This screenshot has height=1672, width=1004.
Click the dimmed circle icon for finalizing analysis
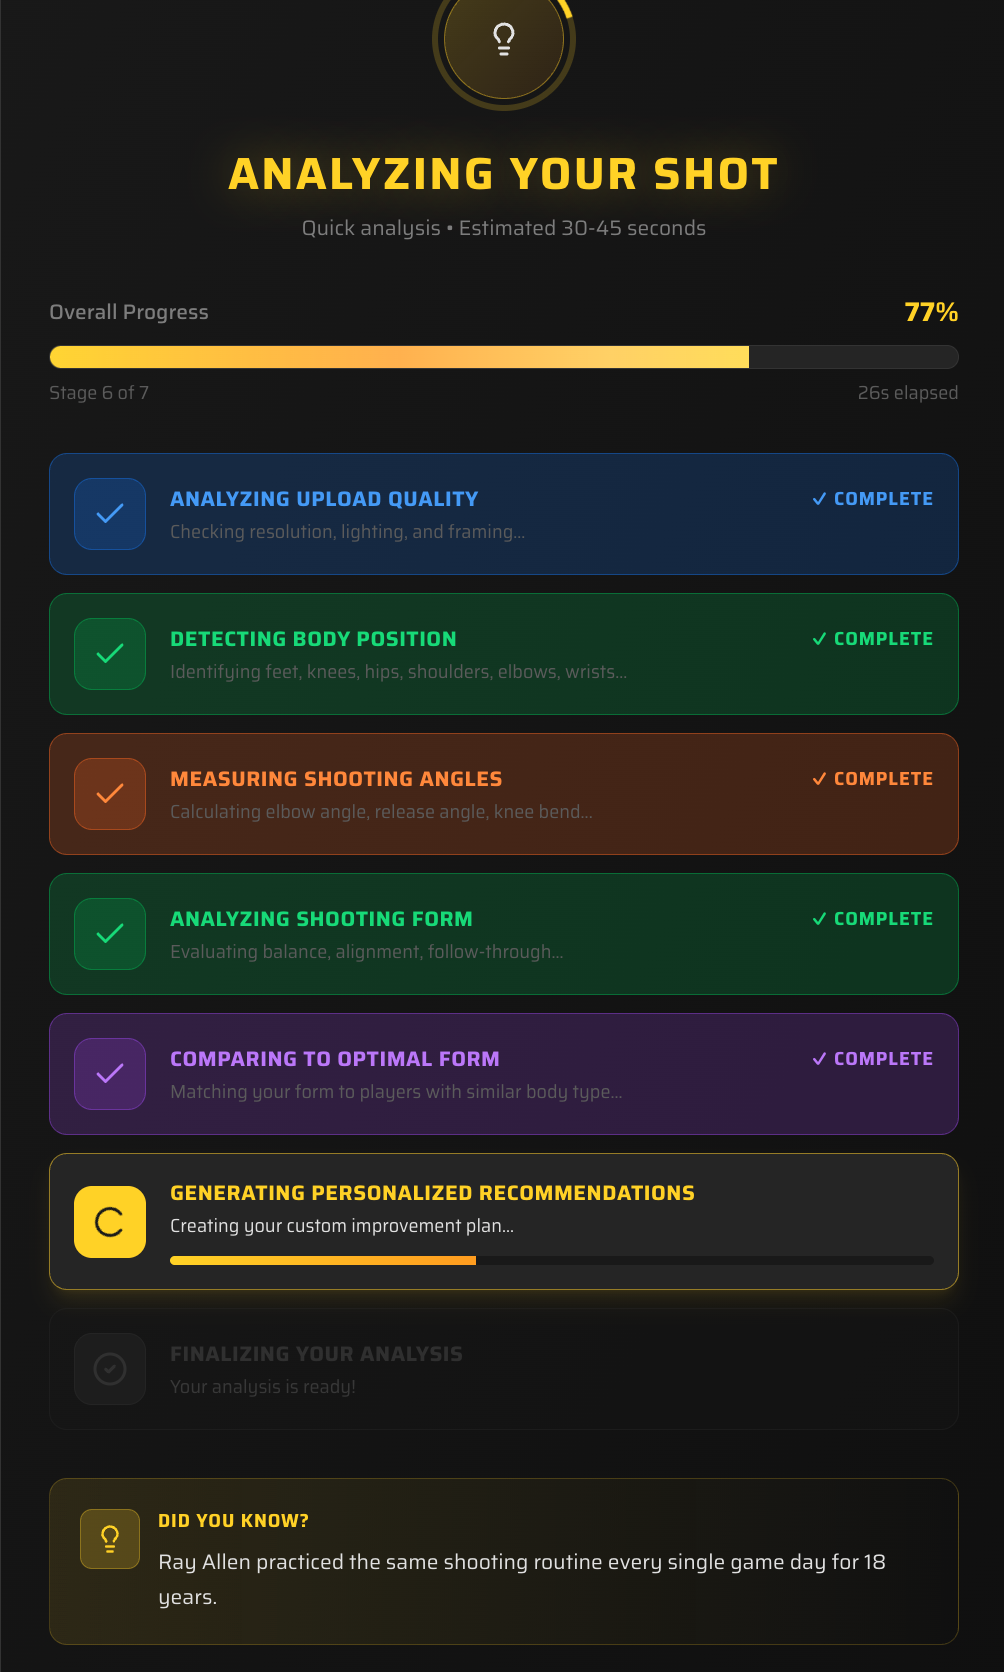coord(109,1369)
